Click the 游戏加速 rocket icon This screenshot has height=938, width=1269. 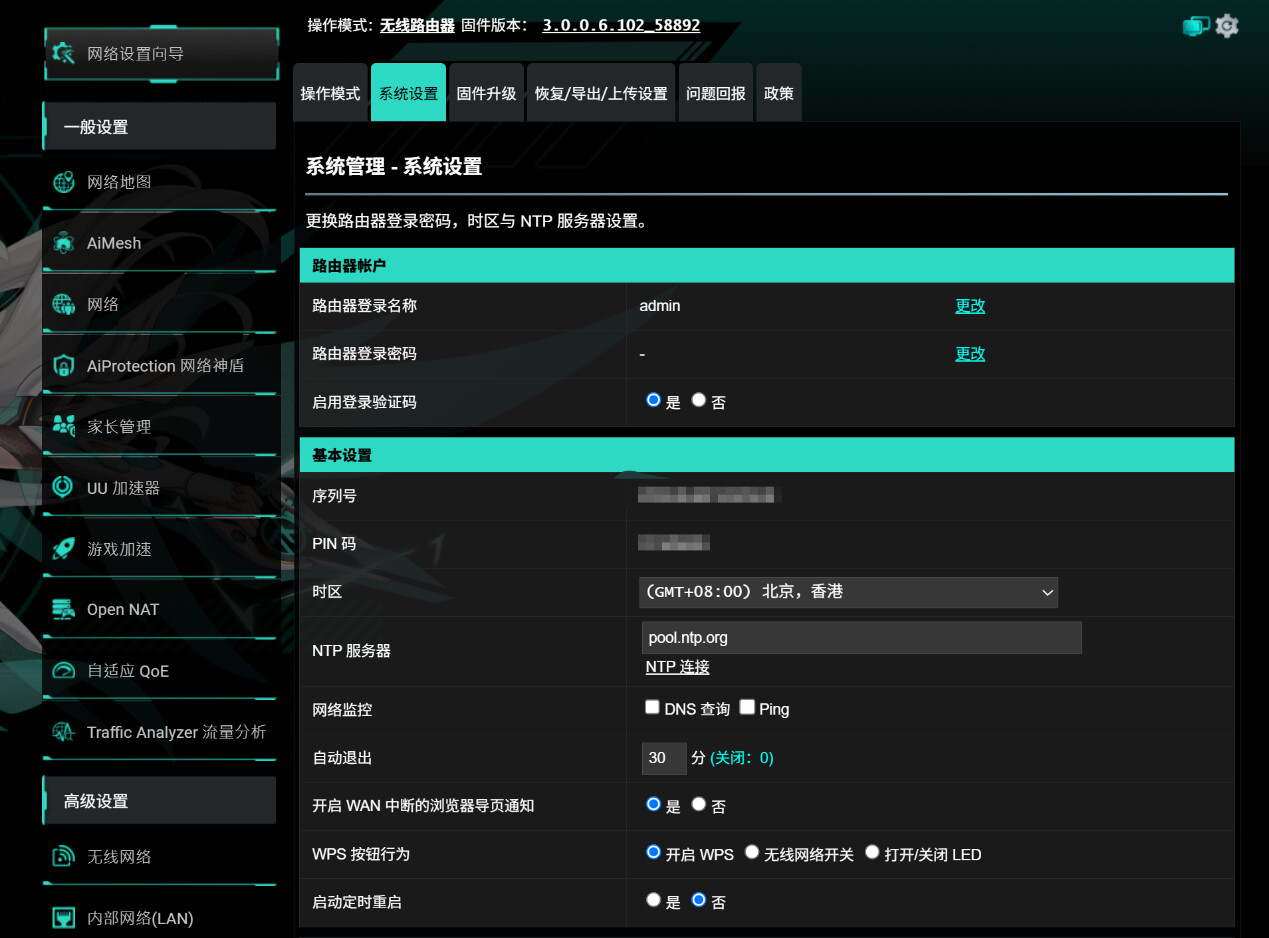64,548
